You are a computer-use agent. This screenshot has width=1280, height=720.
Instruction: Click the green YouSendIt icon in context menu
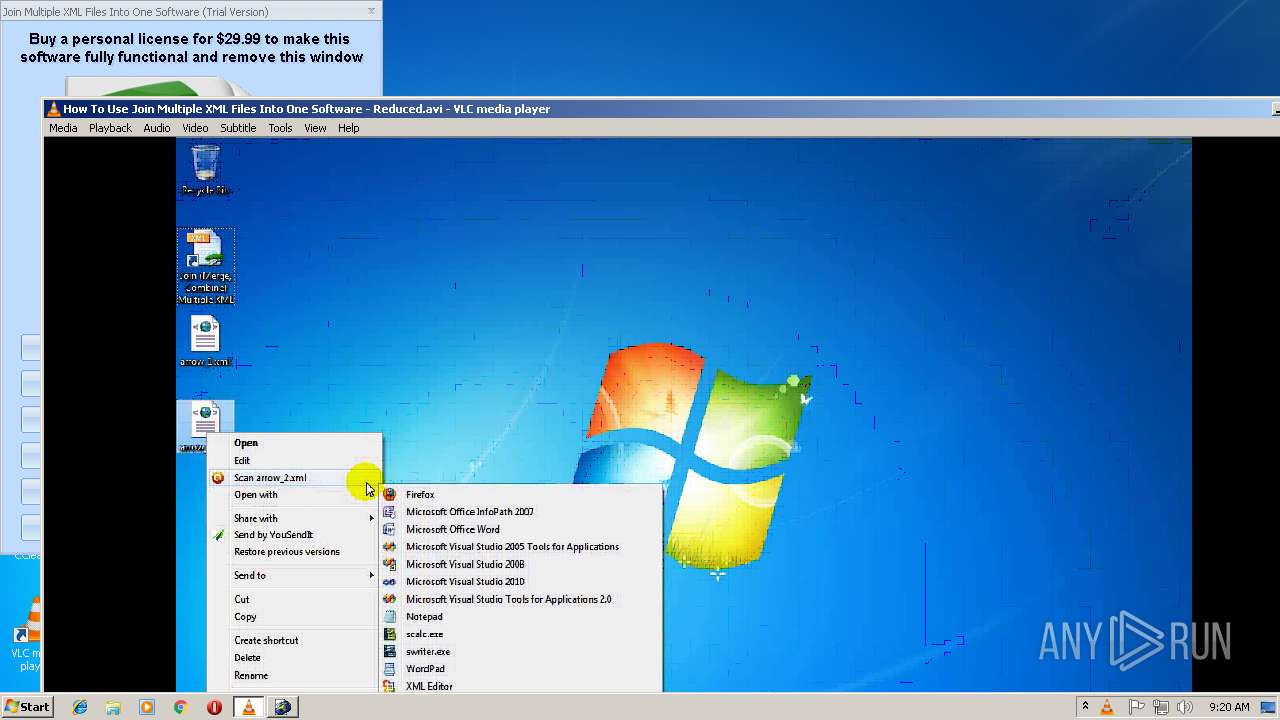pyautogui.click(x=219, y=535)
